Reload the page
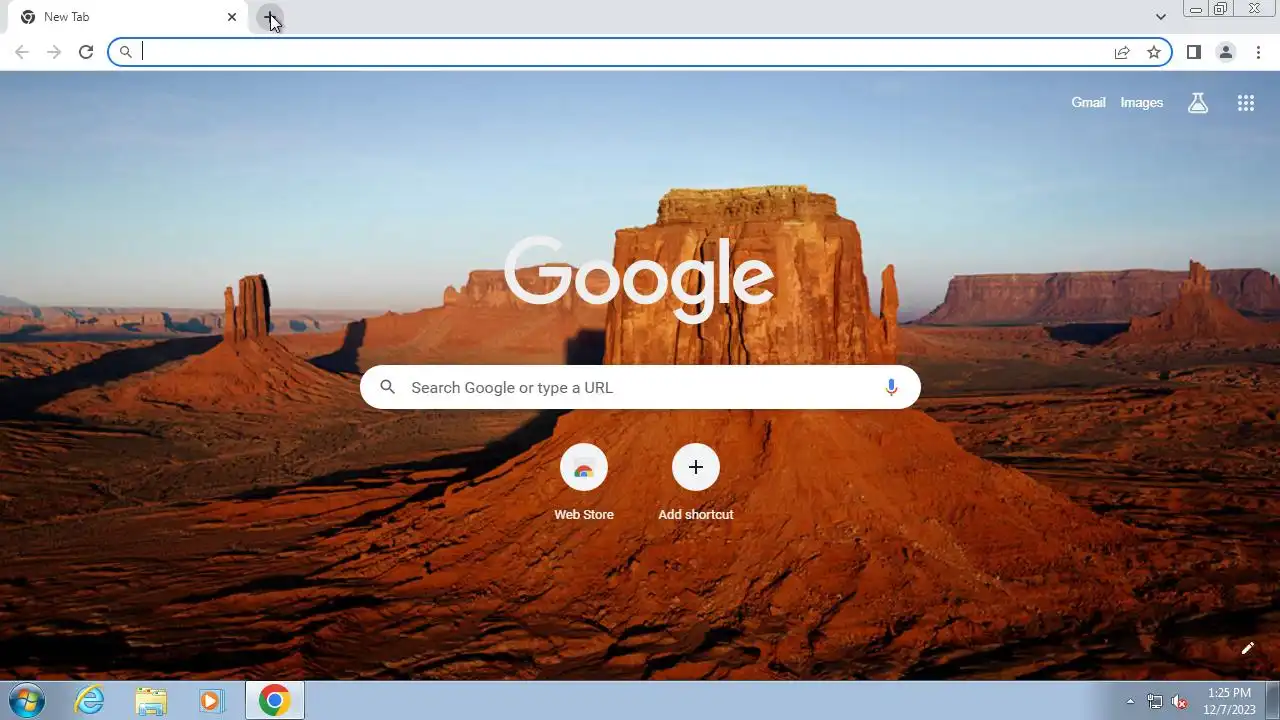Screen dimensions: 1280x720 click(x=86, y=52)
